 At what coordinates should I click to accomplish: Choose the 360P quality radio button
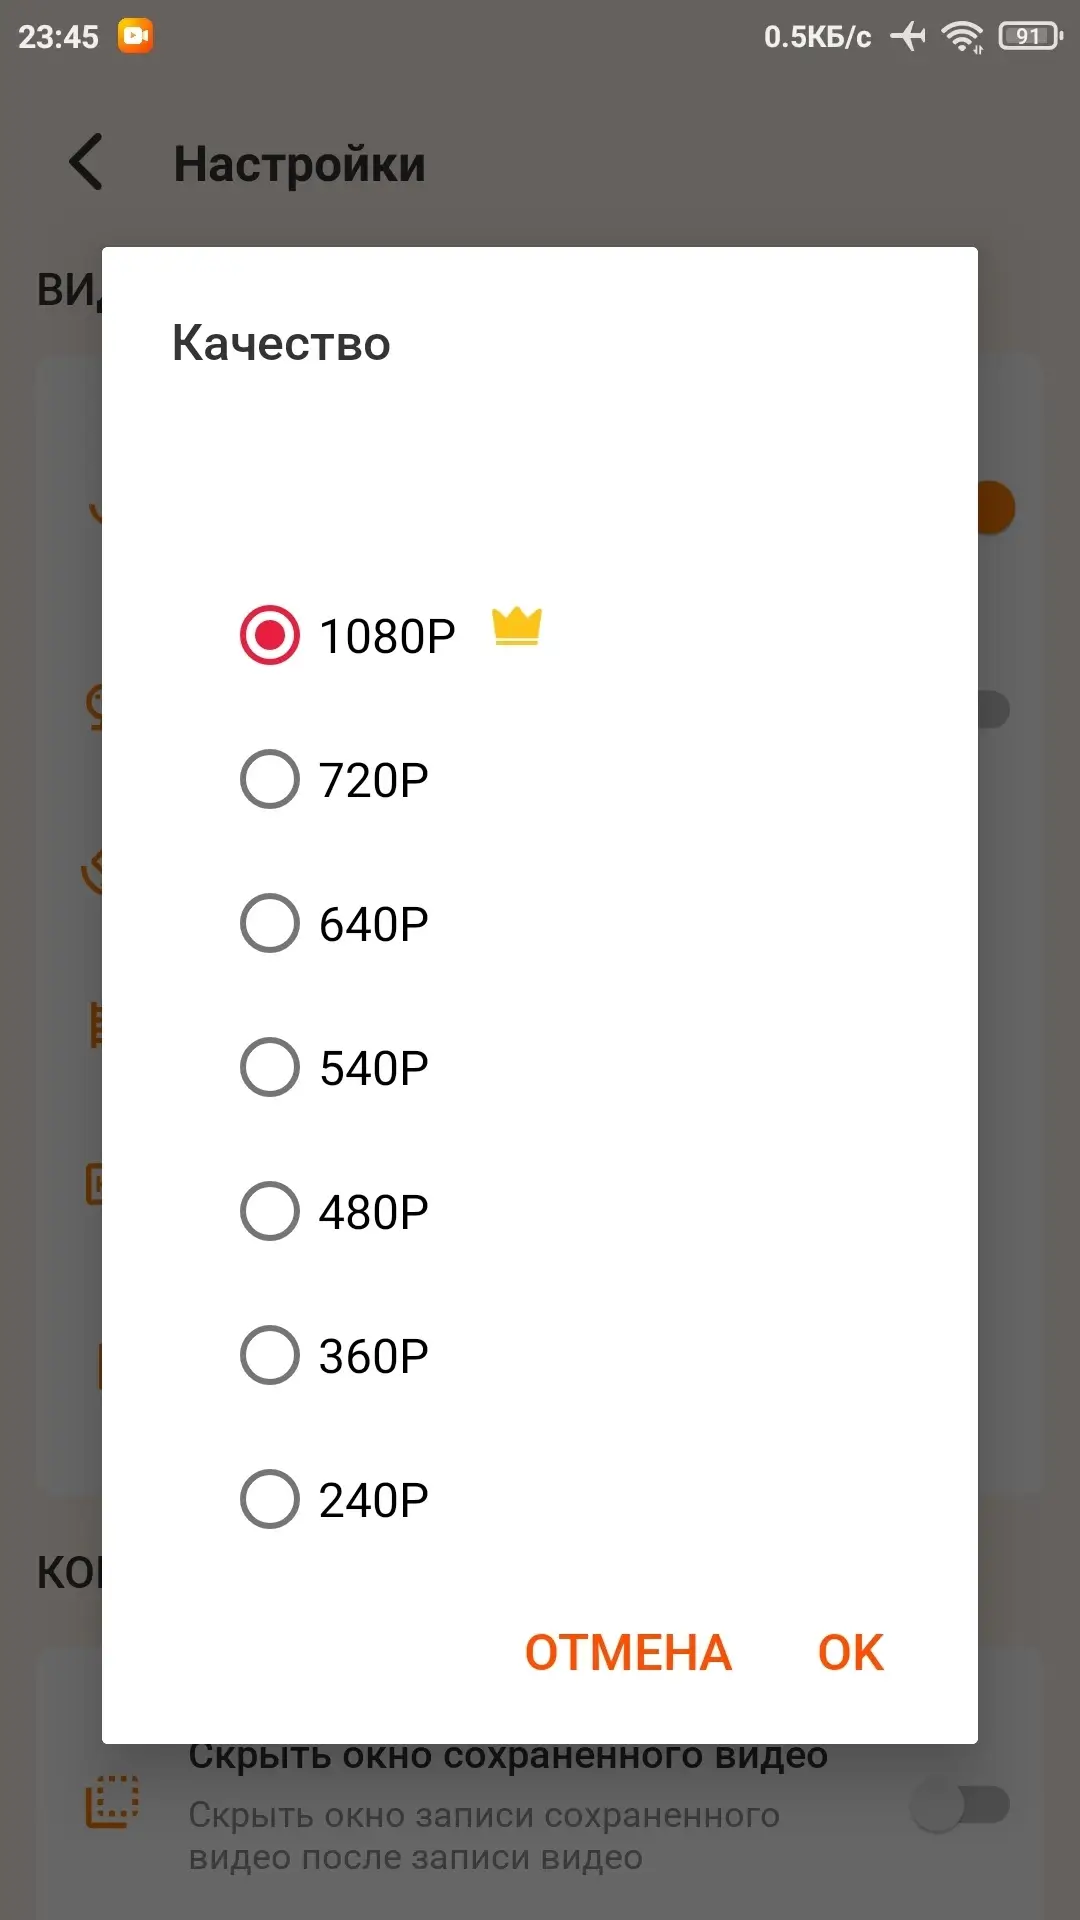point(270,1355)
